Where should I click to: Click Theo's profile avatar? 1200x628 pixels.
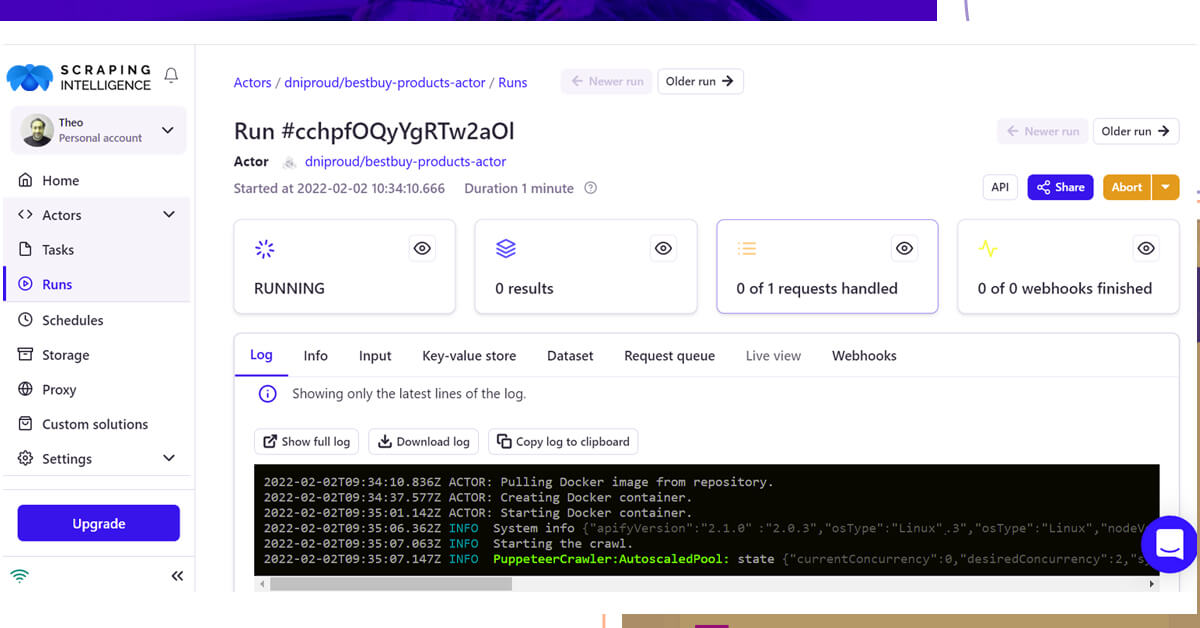pyautogui.click(x=37, y=130)
